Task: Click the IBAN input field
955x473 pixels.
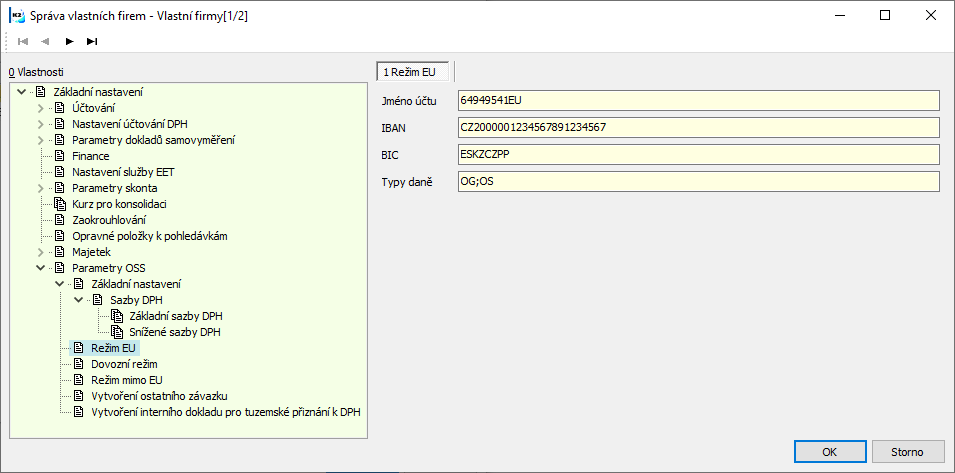Action: coord(699,127)
